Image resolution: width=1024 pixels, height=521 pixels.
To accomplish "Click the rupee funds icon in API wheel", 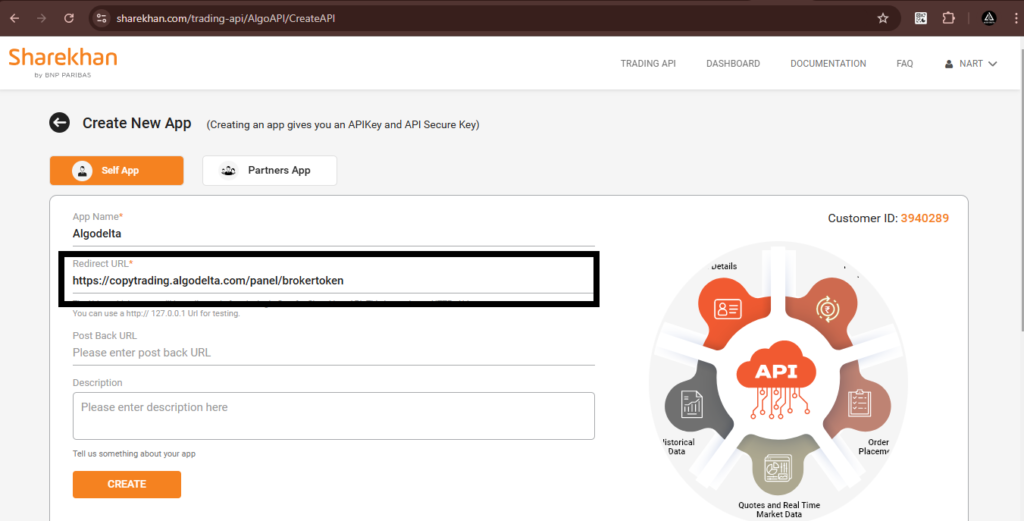I will coord(826,308).
